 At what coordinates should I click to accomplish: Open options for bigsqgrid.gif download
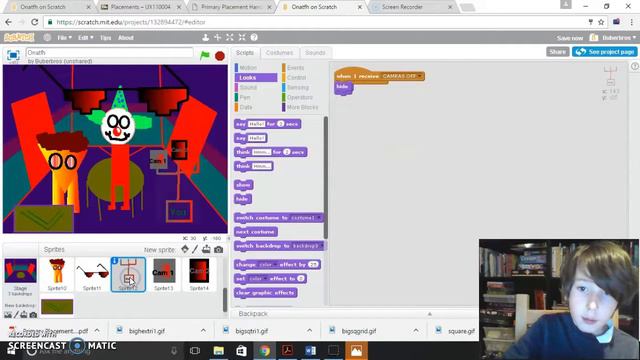416,331
